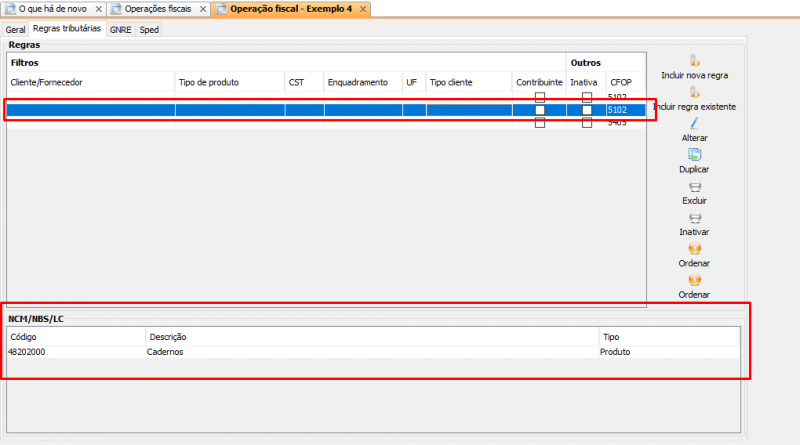Close the O que há de novo tab
The height and width of the screenshot is (445, 800).
[x=98, y=9]
